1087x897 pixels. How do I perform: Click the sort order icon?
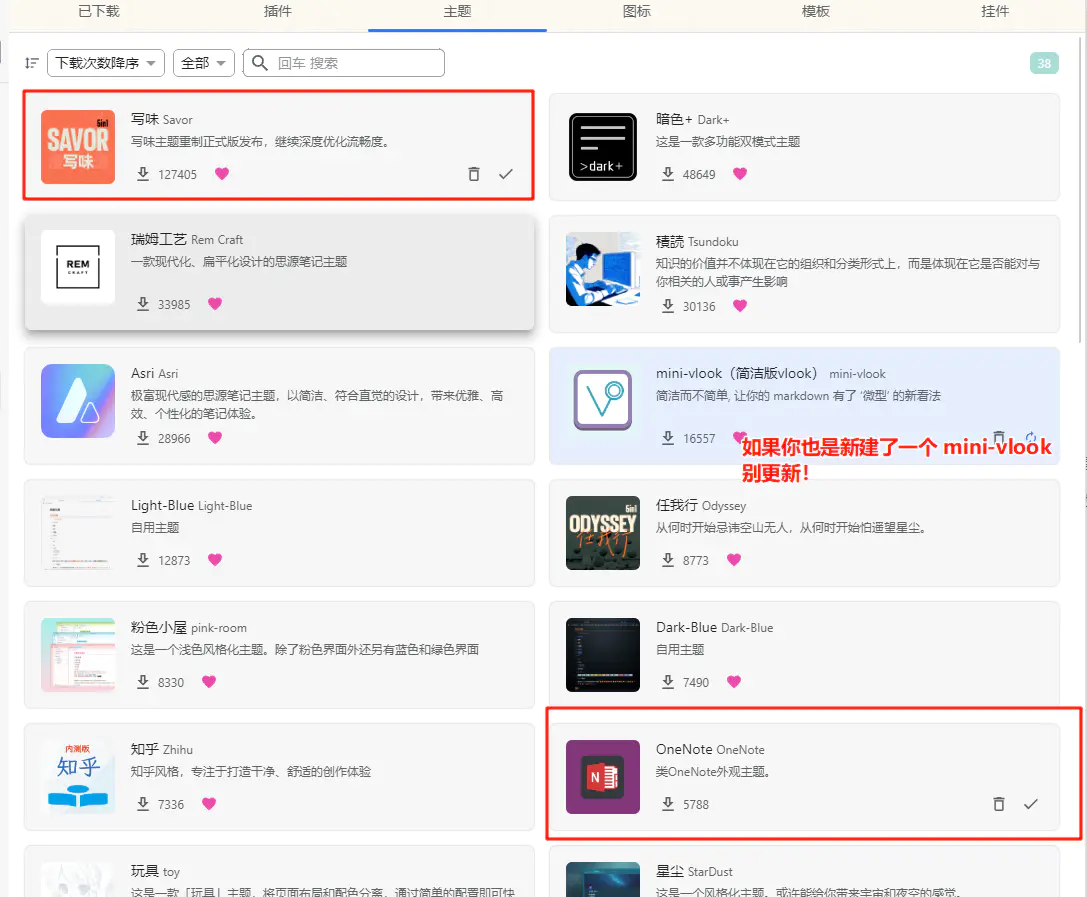point(31,63)
